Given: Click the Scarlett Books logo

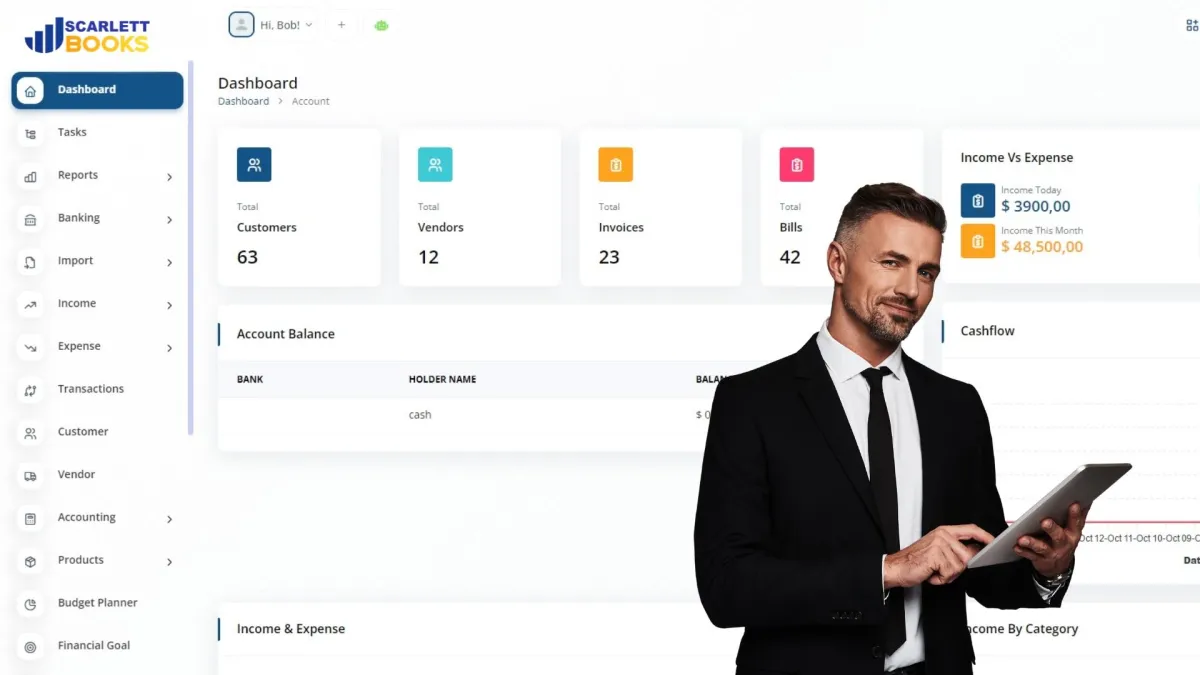Looking at the screenshot, I should pyautogui.click(x=87, y=35).
